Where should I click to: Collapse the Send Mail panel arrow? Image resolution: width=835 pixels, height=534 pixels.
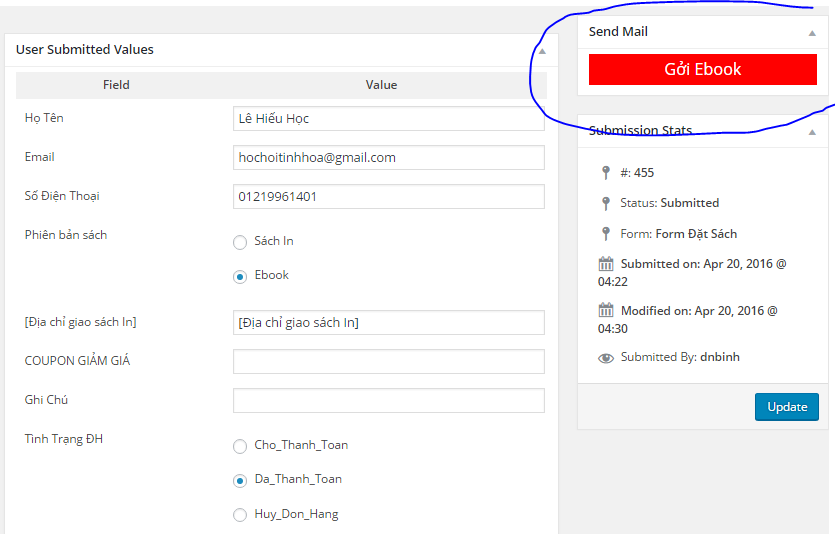[x=812, y=33]
